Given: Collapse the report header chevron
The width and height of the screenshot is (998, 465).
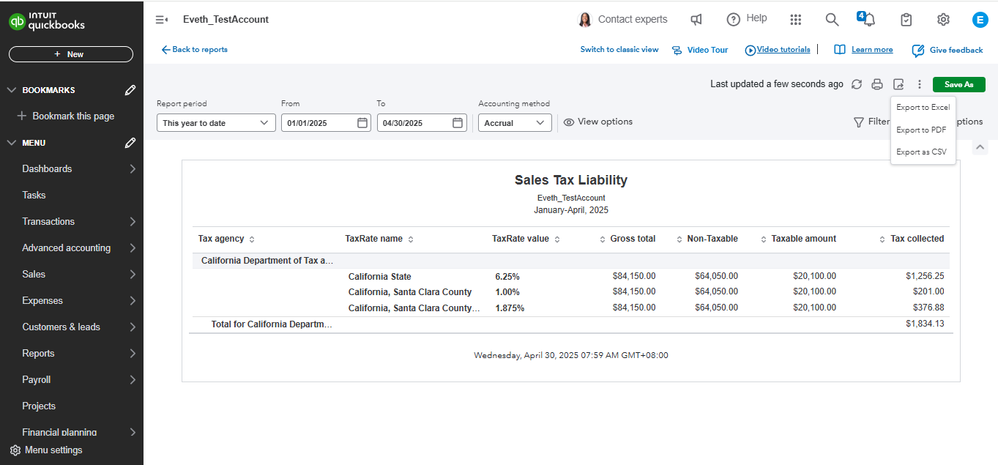Looking at the screenshot, I should point(980,147).
